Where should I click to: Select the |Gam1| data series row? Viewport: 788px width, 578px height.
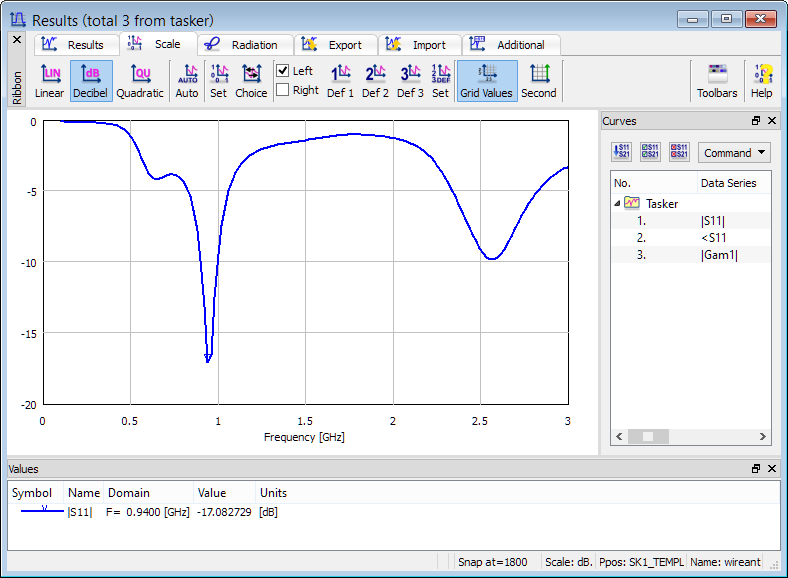point(718,255)
